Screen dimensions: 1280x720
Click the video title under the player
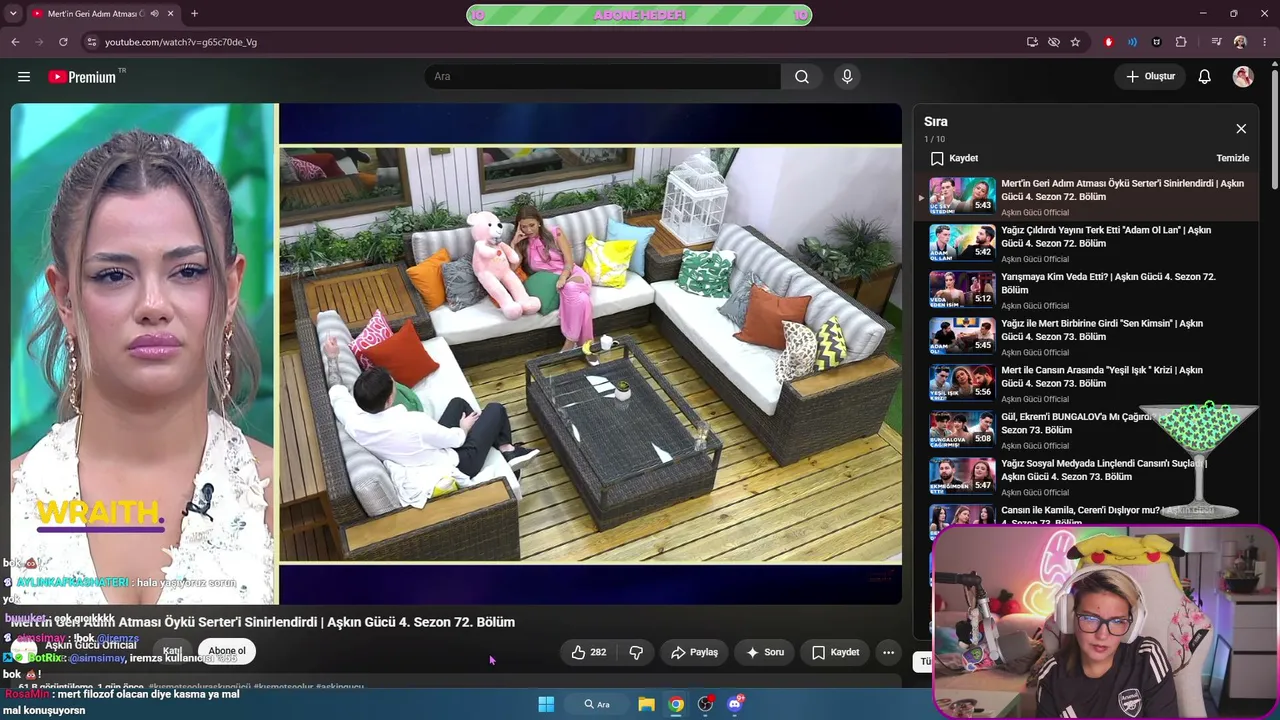(x=263, y=622)
